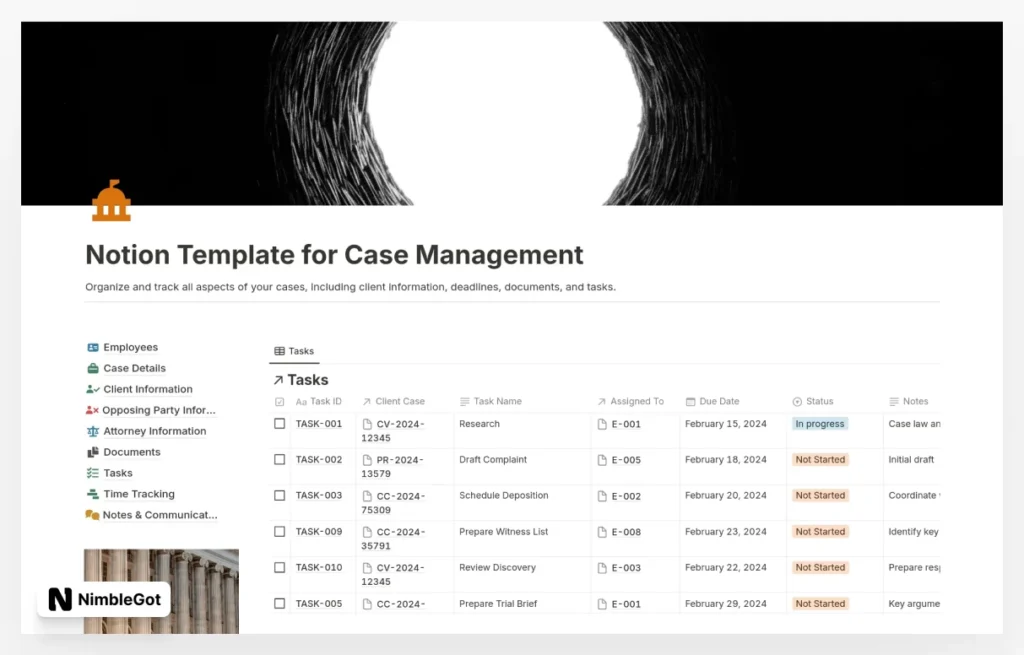Open the Assigned To column header menu
This screenshot has height=655, width=1024.
(637, 401)
